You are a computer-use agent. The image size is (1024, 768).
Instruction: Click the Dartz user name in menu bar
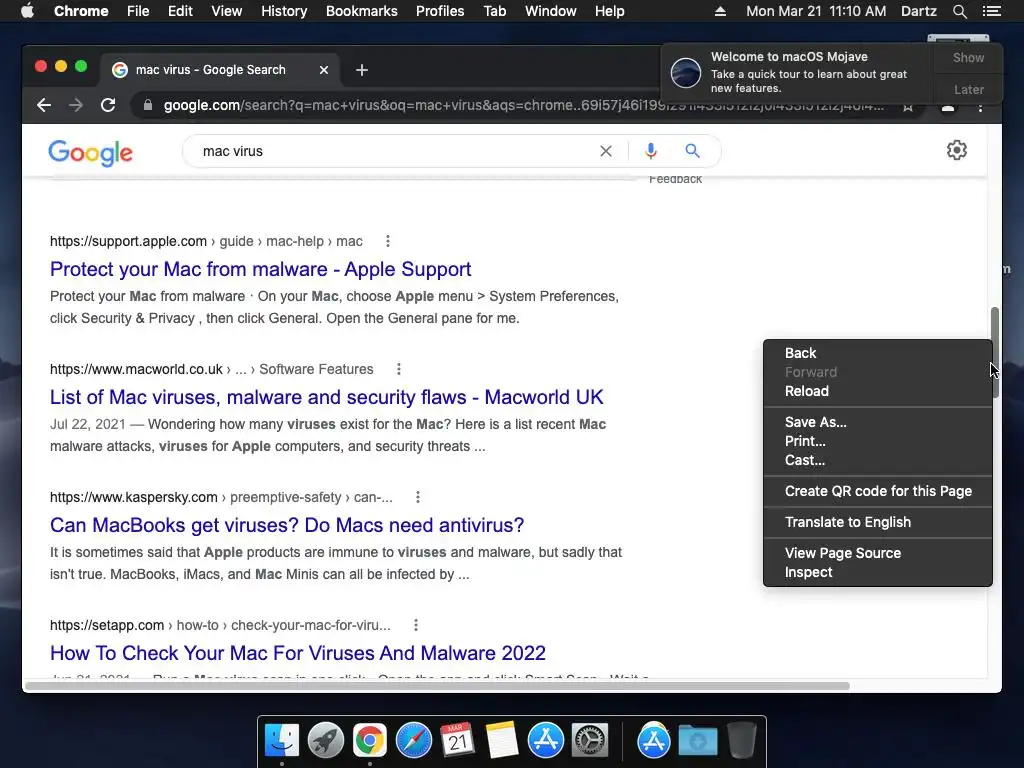tap(918, 11)
